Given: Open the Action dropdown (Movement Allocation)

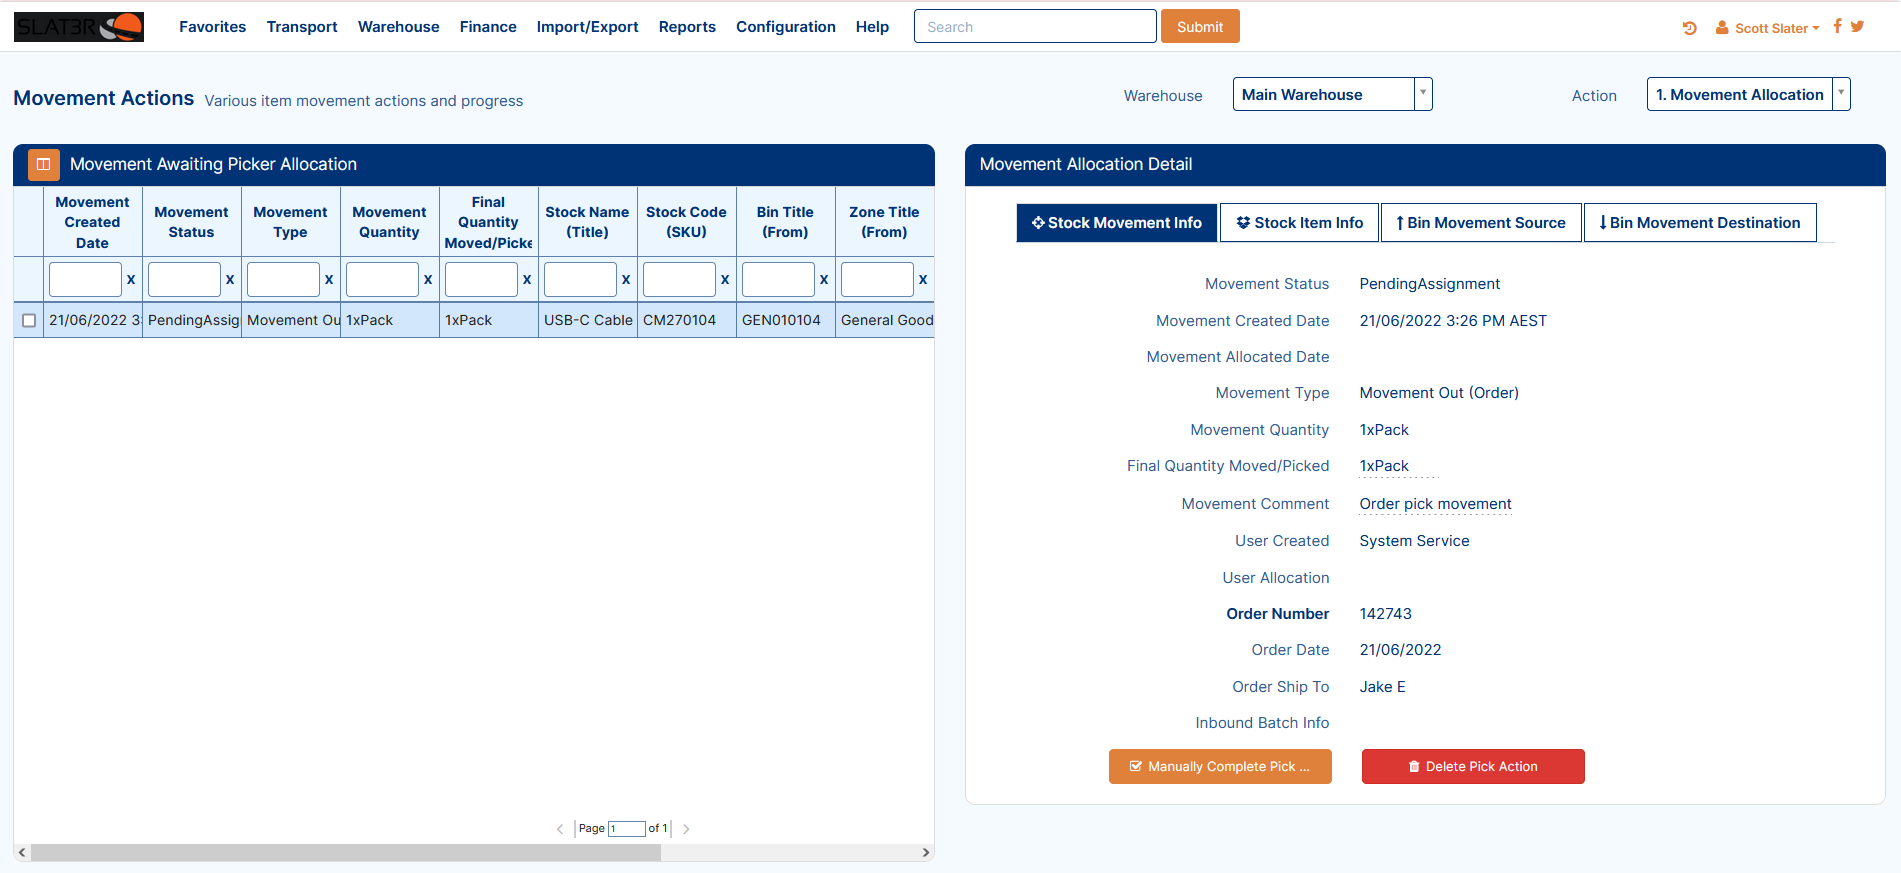Looking at the screenshot, I should tap(1748, 94).
